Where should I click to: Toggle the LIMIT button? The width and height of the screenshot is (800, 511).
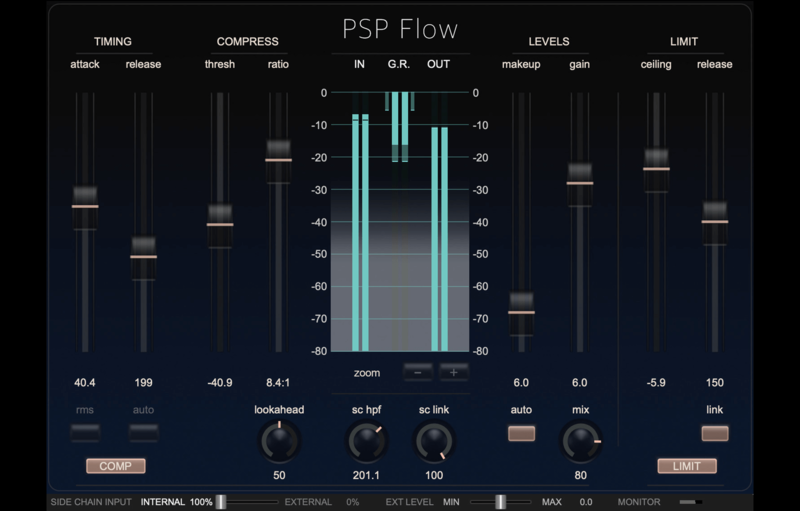(x=687, y=466)
